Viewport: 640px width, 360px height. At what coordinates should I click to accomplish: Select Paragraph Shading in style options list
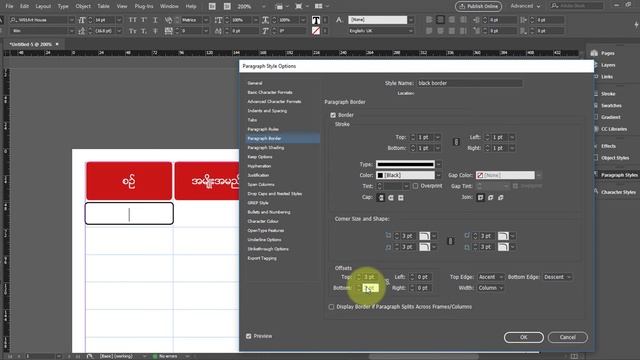[266, 148]
